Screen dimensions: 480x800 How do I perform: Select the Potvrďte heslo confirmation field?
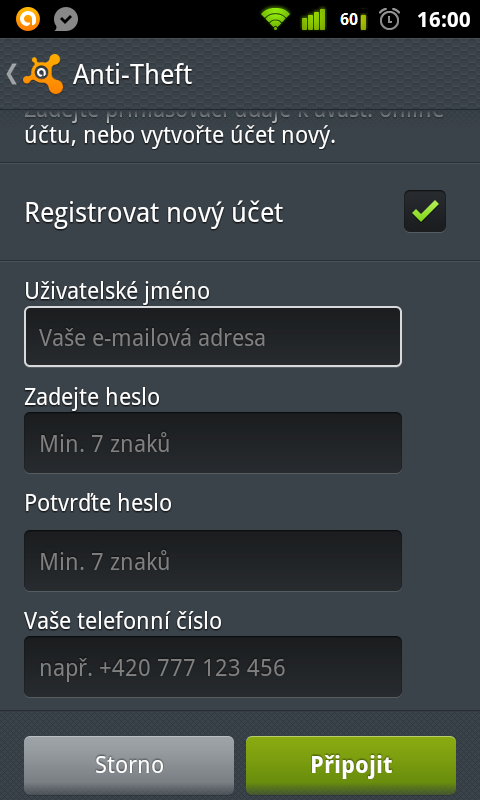coord(213,561)
